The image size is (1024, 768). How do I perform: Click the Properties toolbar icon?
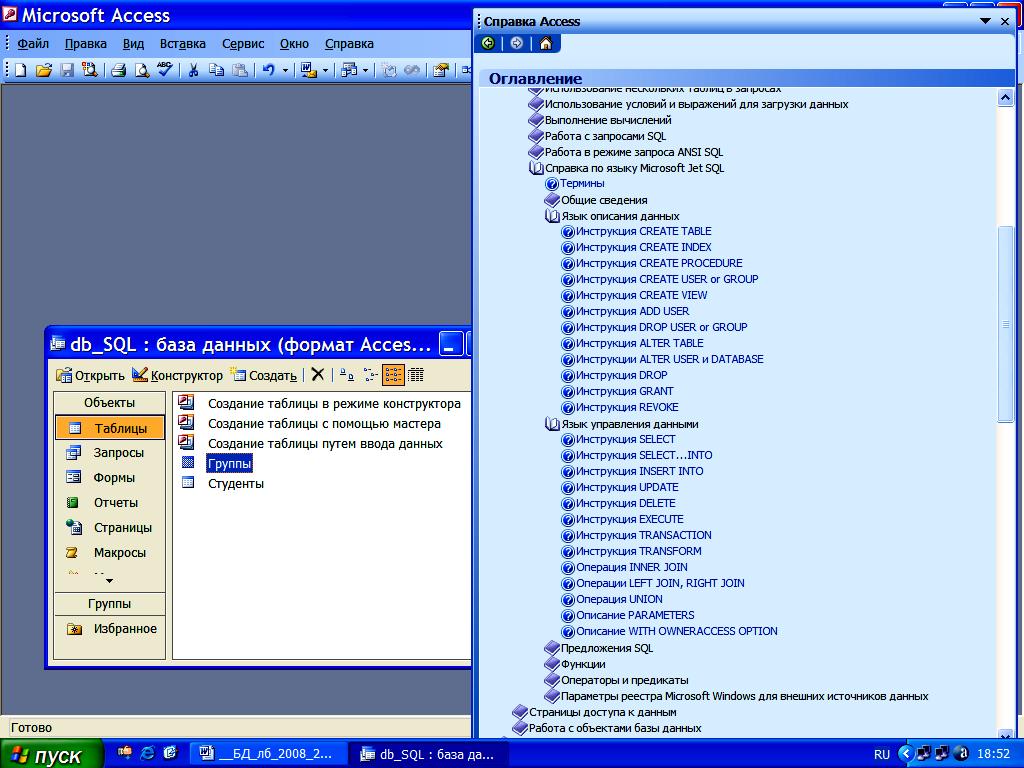441,70
